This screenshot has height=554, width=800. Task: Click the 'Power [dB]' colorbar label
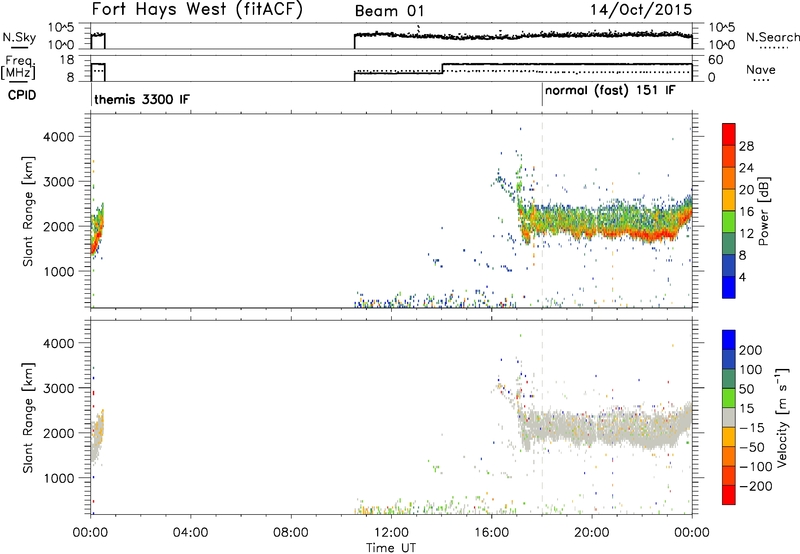click(763, 211)
